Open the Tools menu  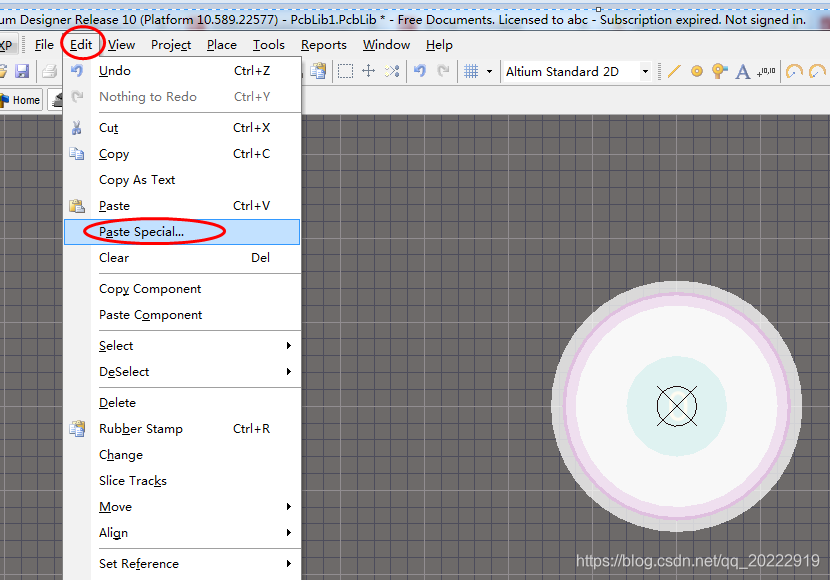pyautogui.click(x=268, y=45)
